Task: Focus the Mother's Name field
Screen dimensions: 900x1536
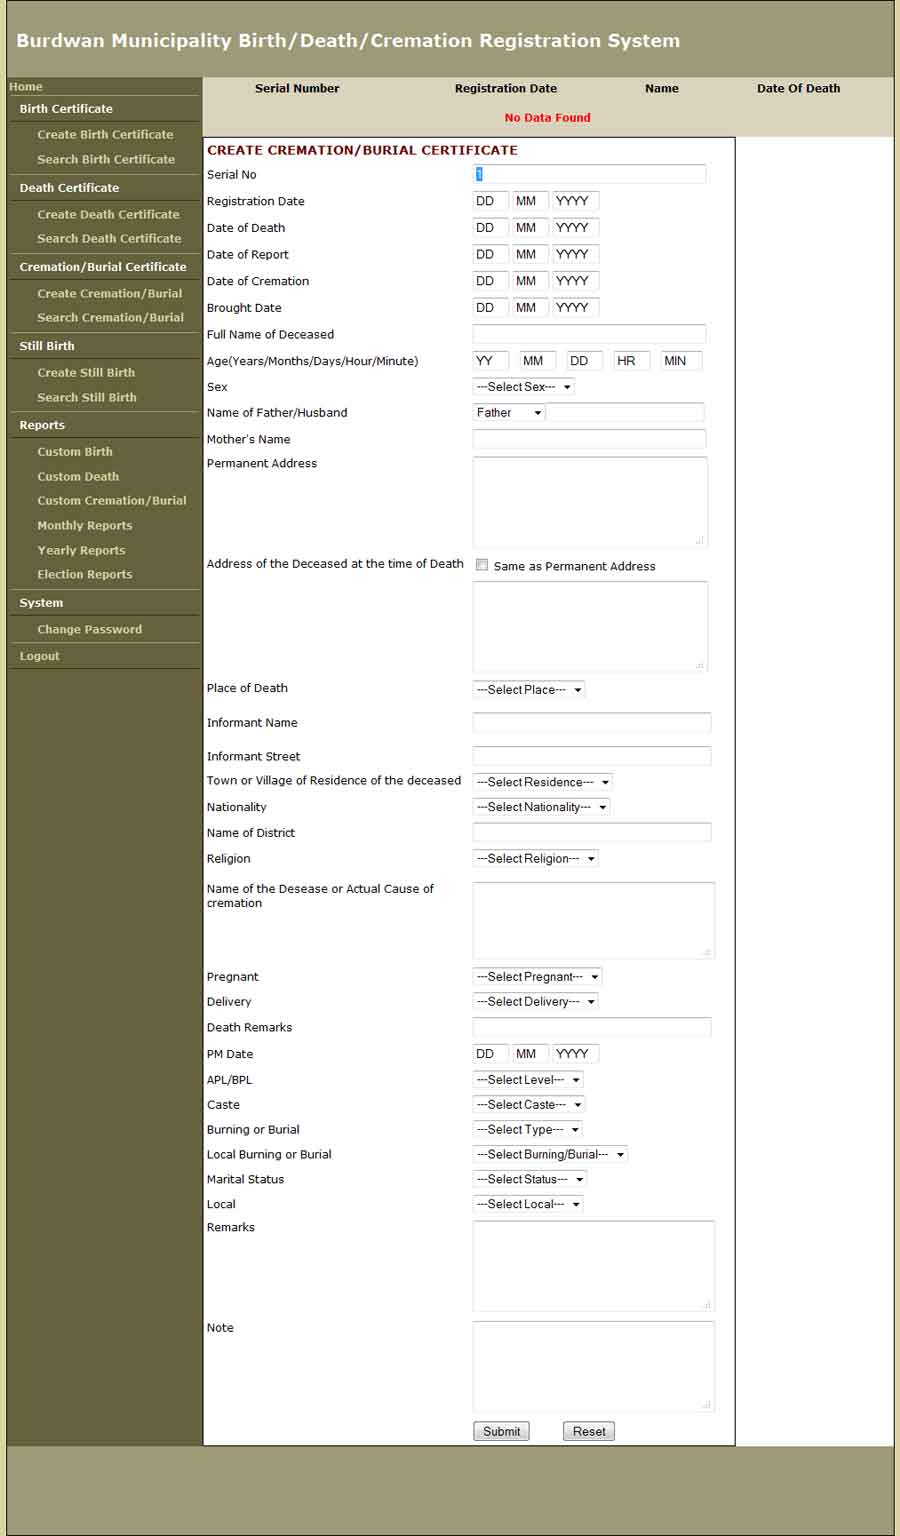Action: pyautogui.click(x=589, y=439)
